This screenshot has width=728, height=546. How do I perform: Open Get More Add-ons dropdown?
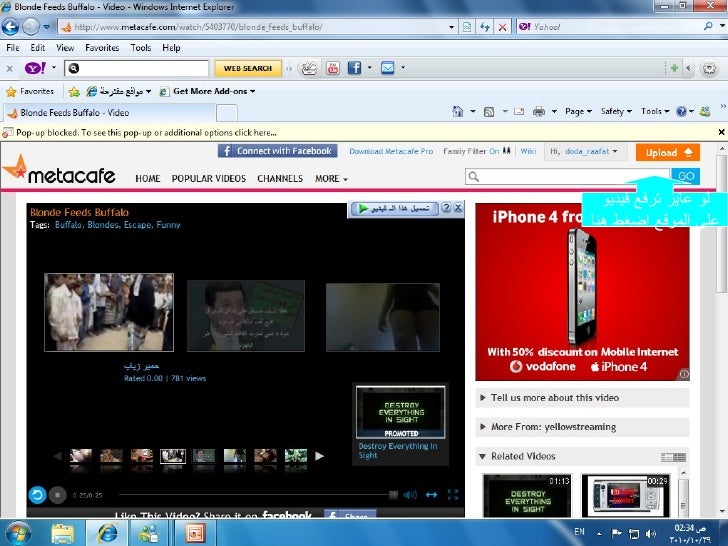tap(208, 91)
